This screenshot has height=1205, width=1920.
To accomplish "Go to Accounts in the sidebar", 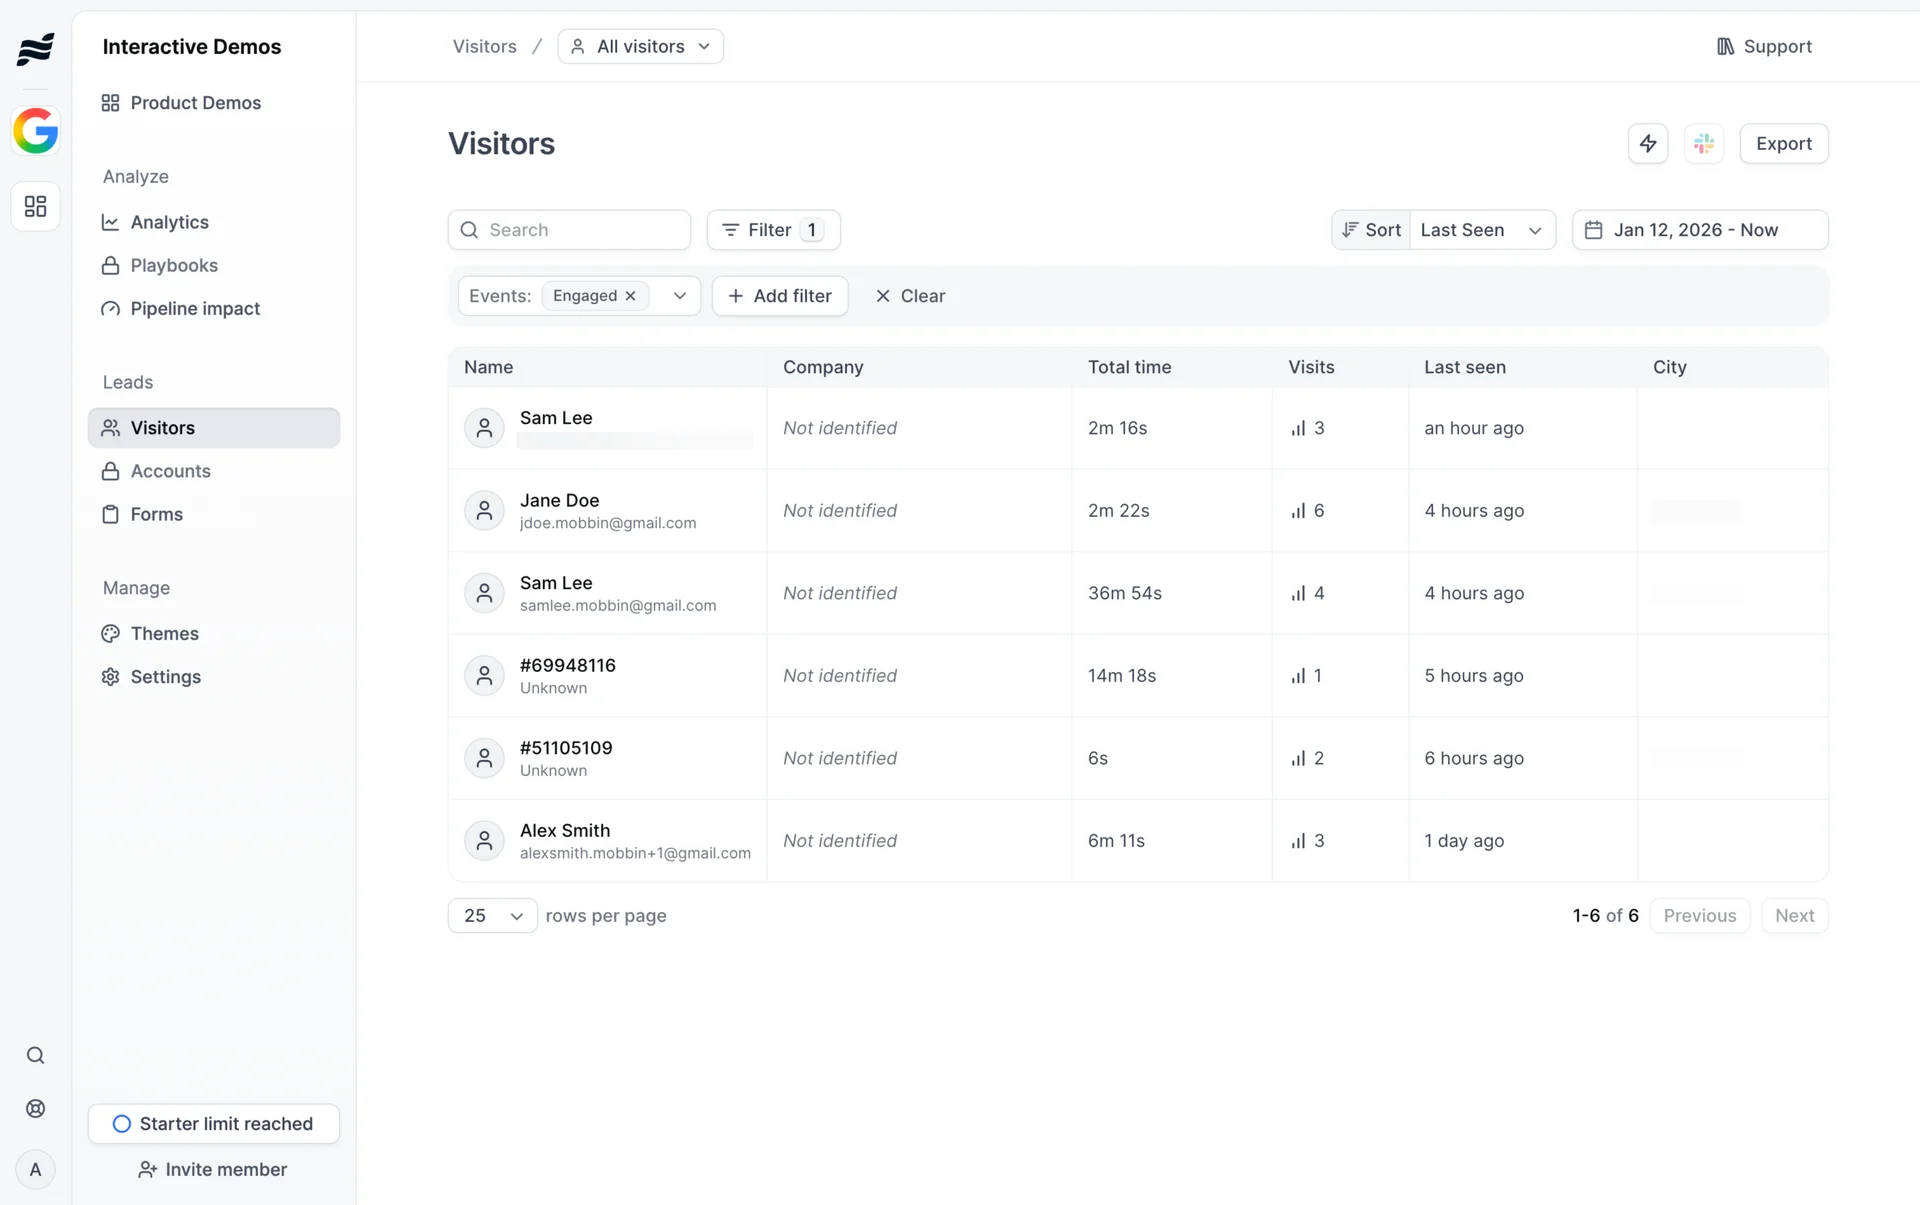I will (170, 471).
